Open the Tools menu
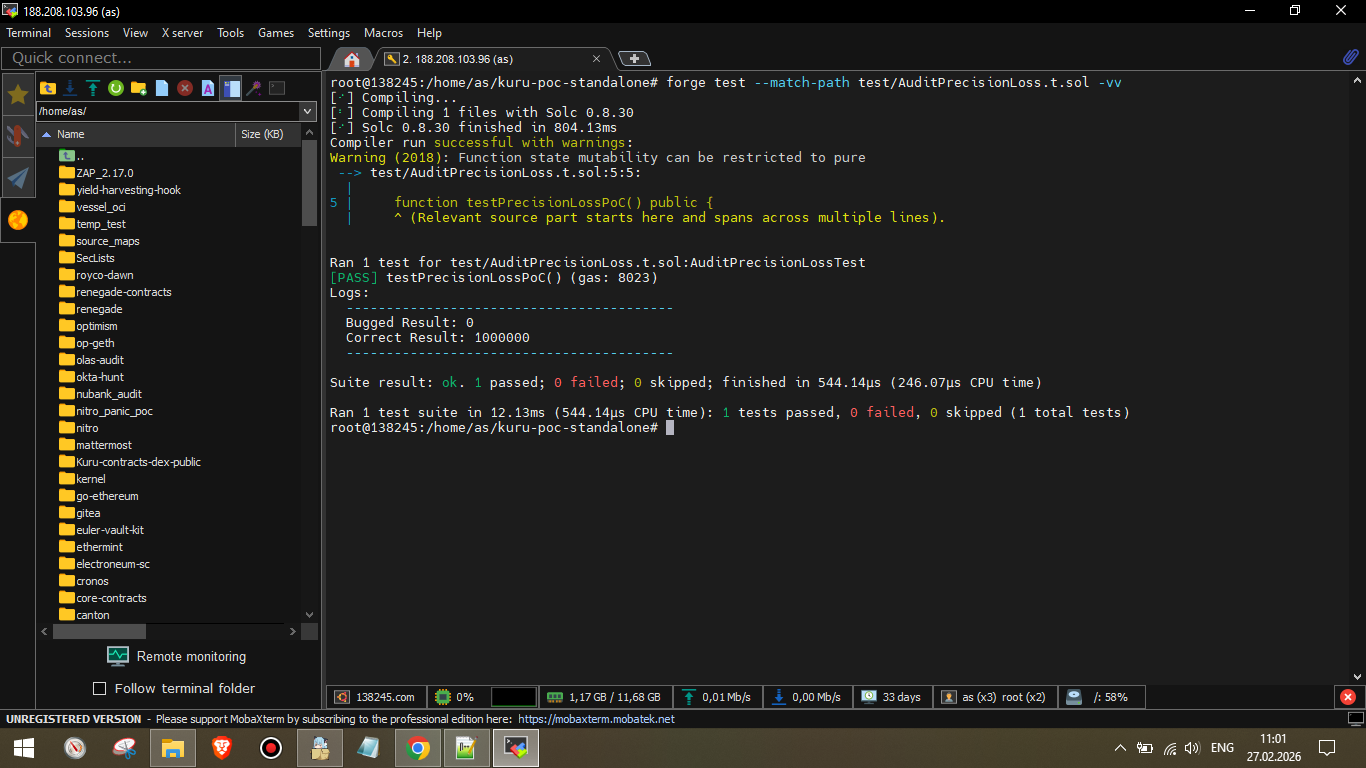The height and width of the screenshot is (768, 1366). [230, 33]
